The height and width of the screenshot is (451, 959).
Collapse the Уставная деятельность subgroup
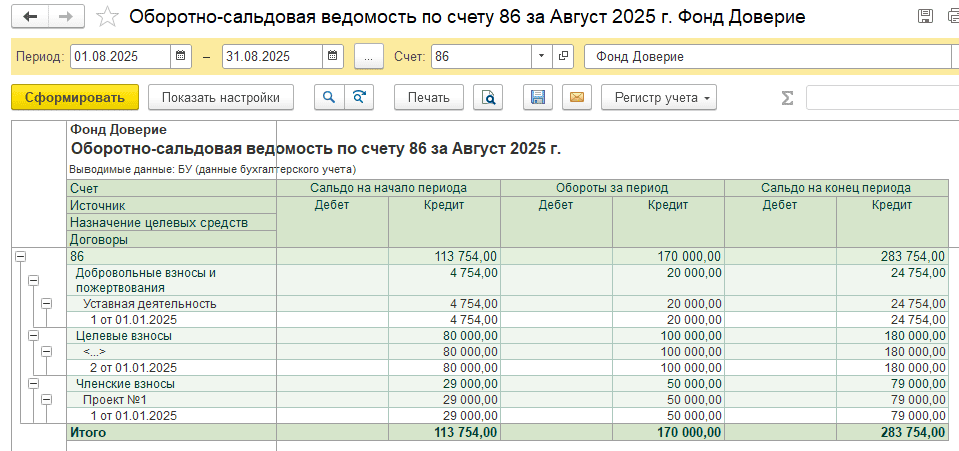(46, 304)
